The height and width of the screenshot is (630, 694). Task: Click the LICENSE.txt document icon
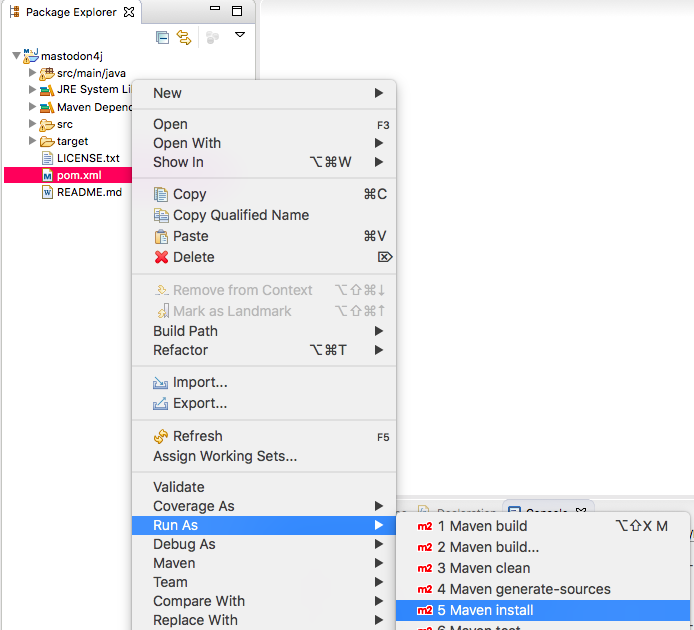[x=47, y=158]
